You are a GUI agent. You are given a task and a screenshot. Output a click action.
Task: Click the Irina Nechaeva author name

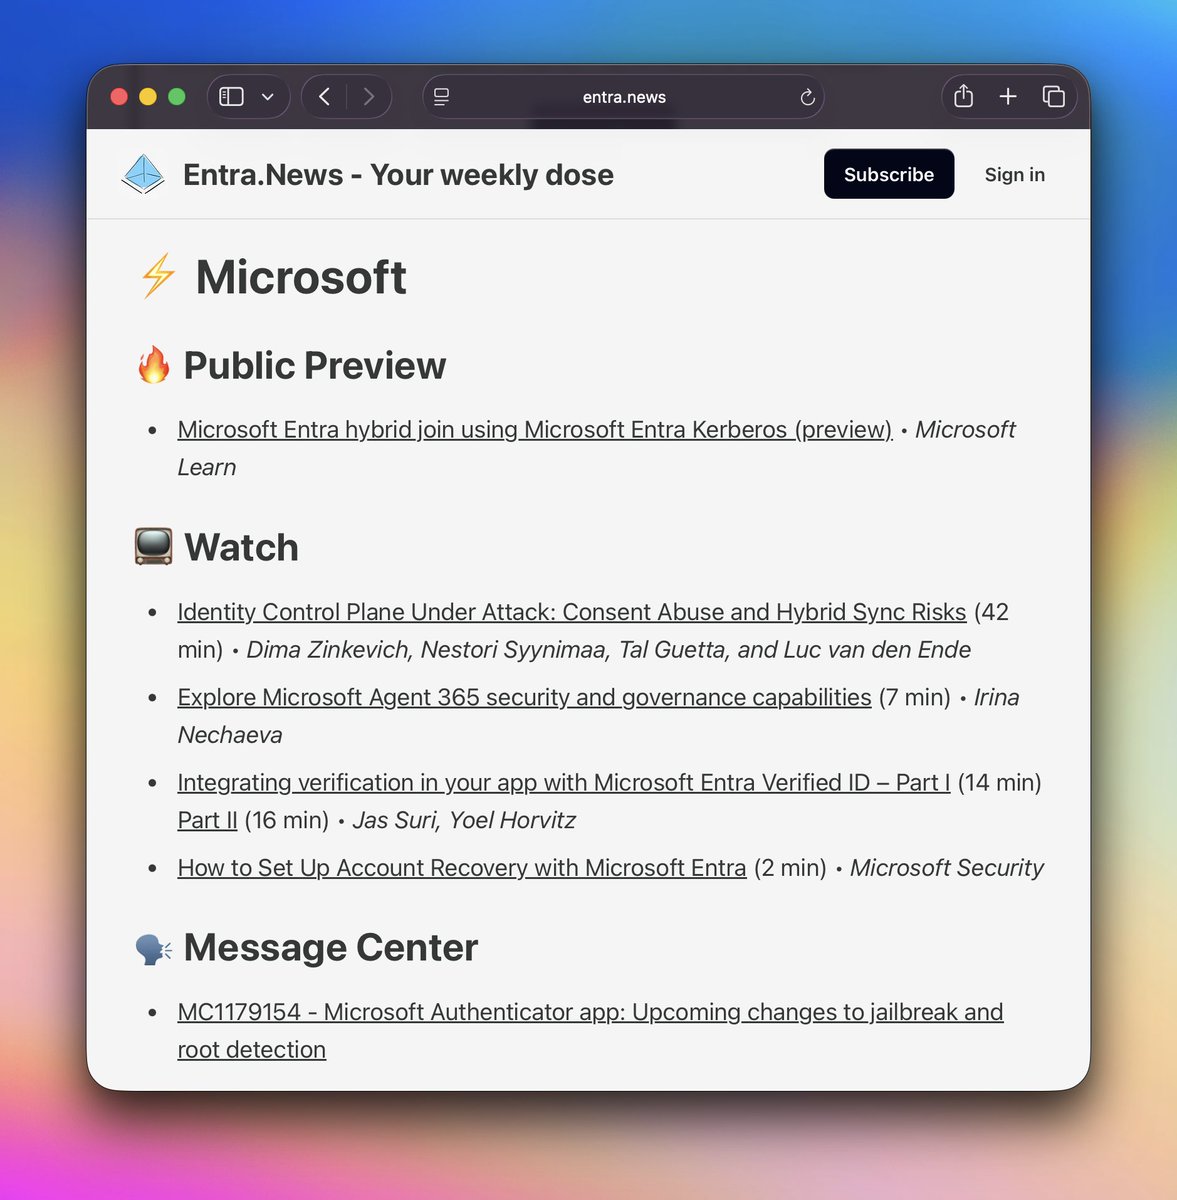598,716
